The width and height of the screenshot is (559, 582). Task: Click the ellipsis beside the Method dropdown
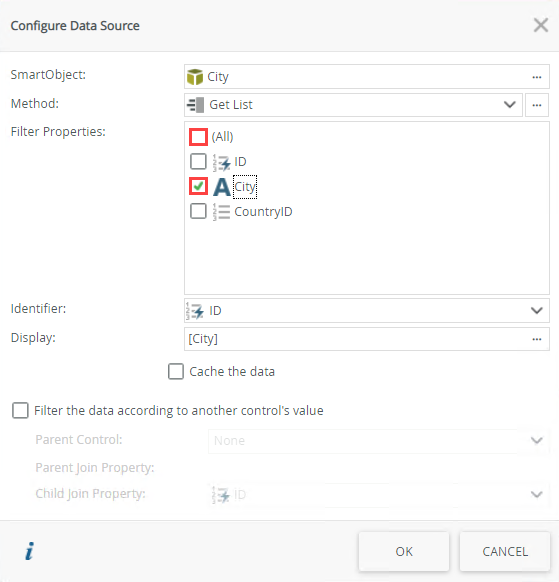[x=537, y=105]
